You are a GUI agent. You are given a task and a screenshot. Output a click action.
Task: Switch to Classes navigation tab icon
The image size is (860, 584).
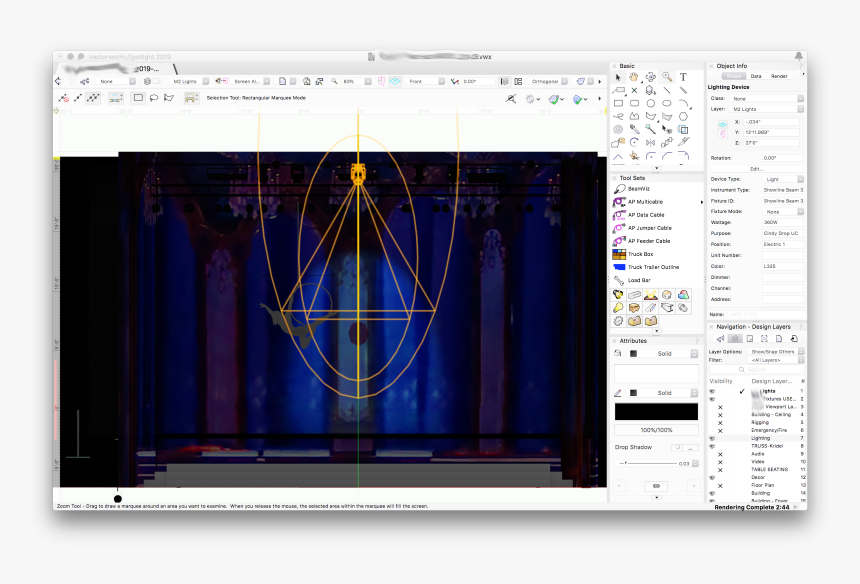pyautogui.click(x=721, y=339)
